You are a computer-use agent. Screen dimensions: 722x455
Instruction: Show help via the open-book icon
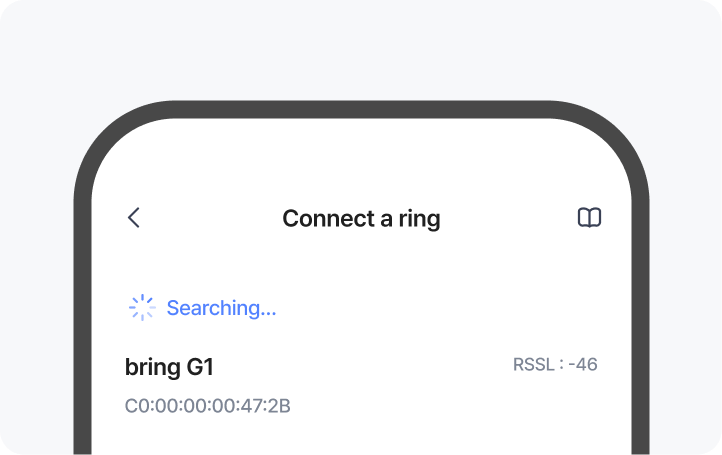coord(590,218)
